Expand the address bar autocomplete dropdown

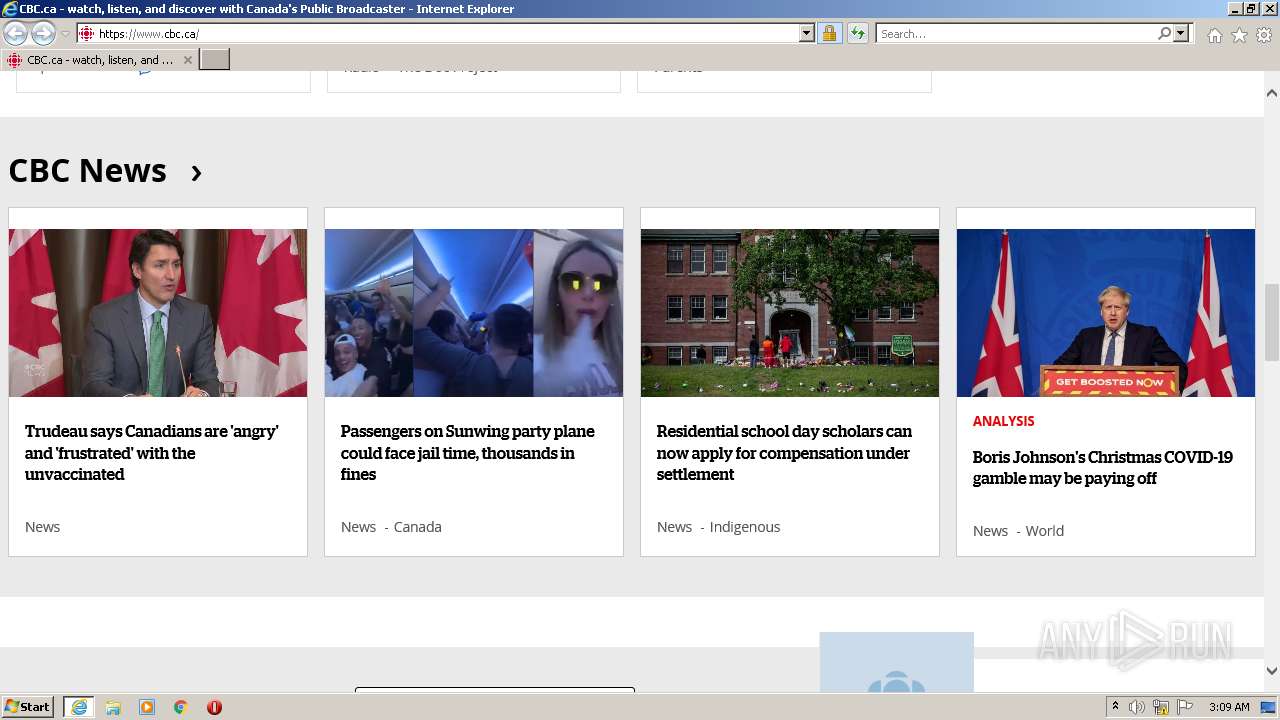tap(807, 34)
